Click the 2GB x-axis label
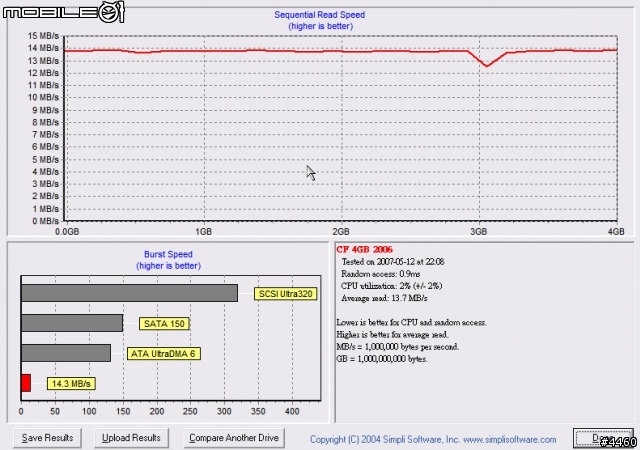The width and height of the screenshot is (640, 450). [x=341, y=232]
